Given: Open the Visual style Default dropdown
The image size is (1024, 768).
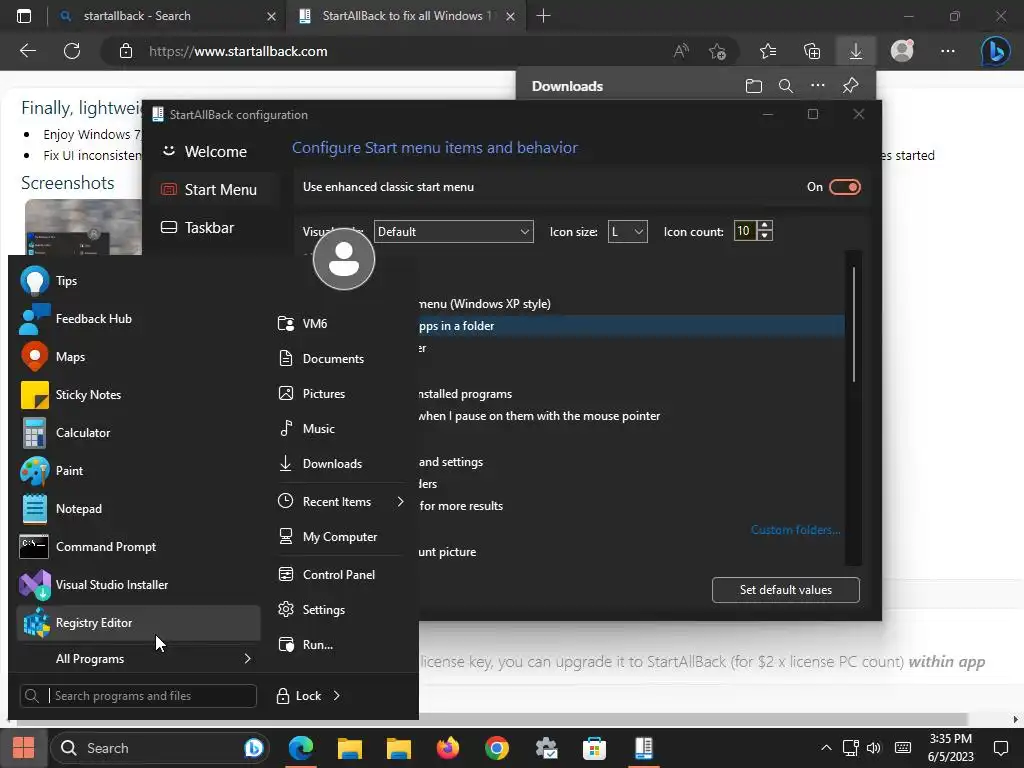Looking at the screenshot, I should (453, 232).
